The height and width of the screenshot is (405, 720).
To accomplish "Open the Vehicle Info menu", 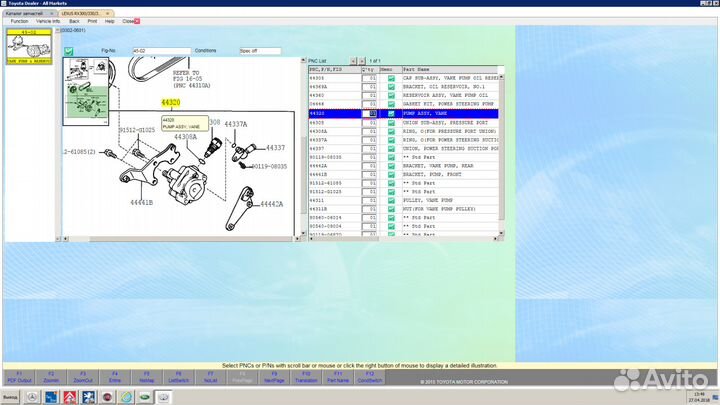I will (48, 20).
